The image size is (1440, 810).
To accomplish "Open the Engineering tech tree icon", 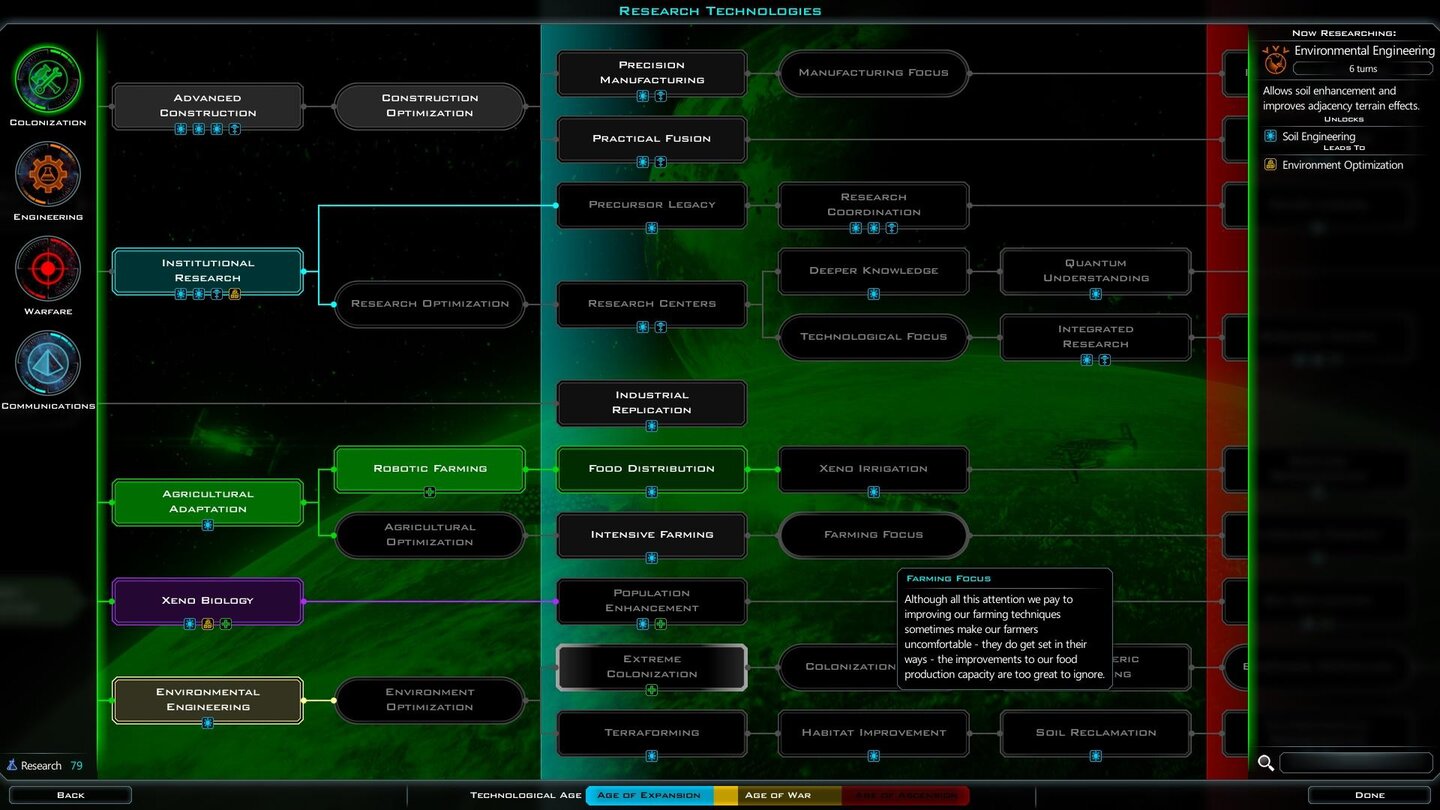I will click(x=48, y=175).
